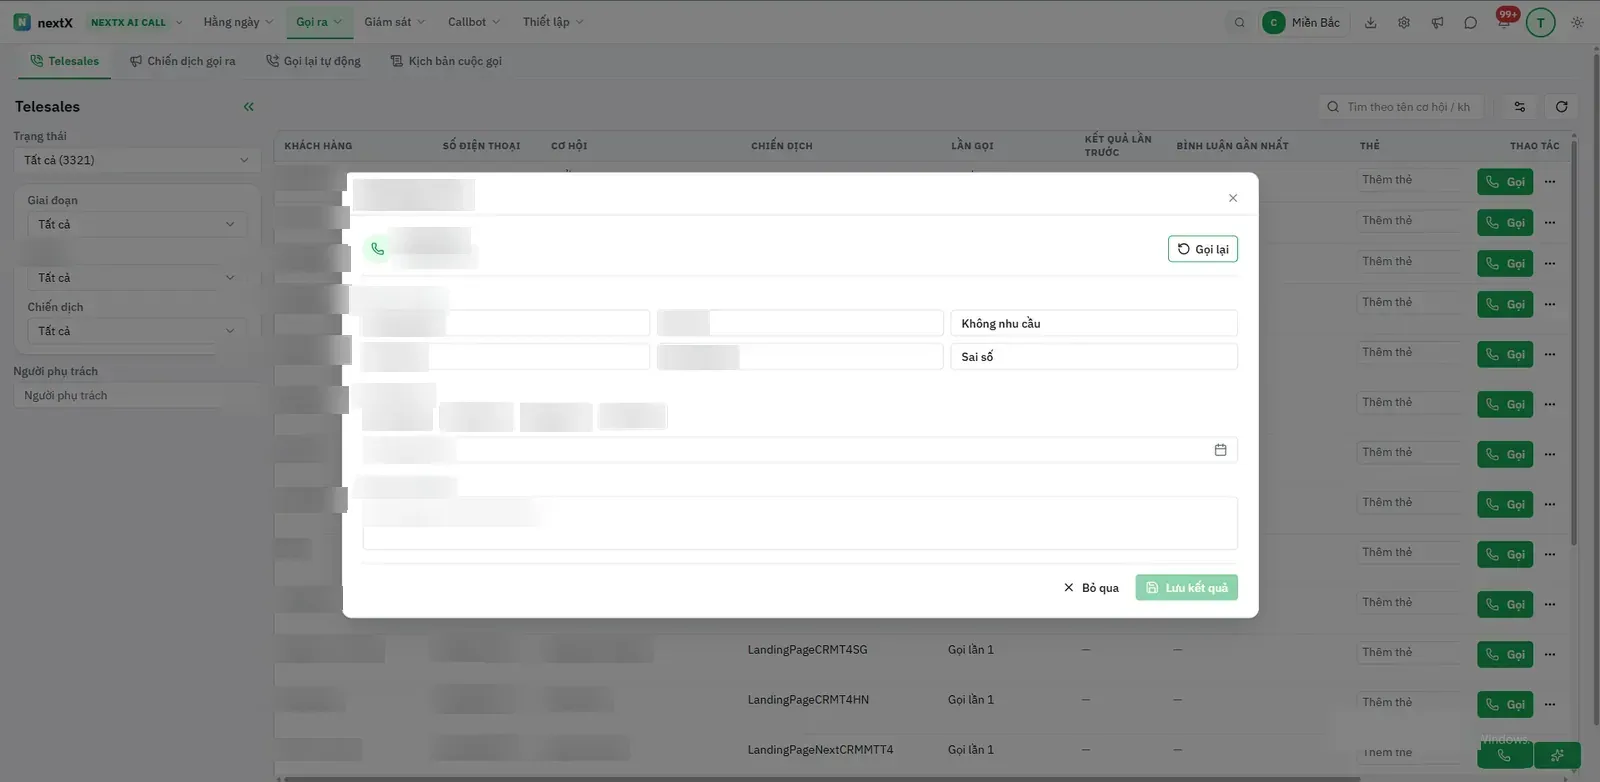Open the table filter settings icon

coord(1520,107)
